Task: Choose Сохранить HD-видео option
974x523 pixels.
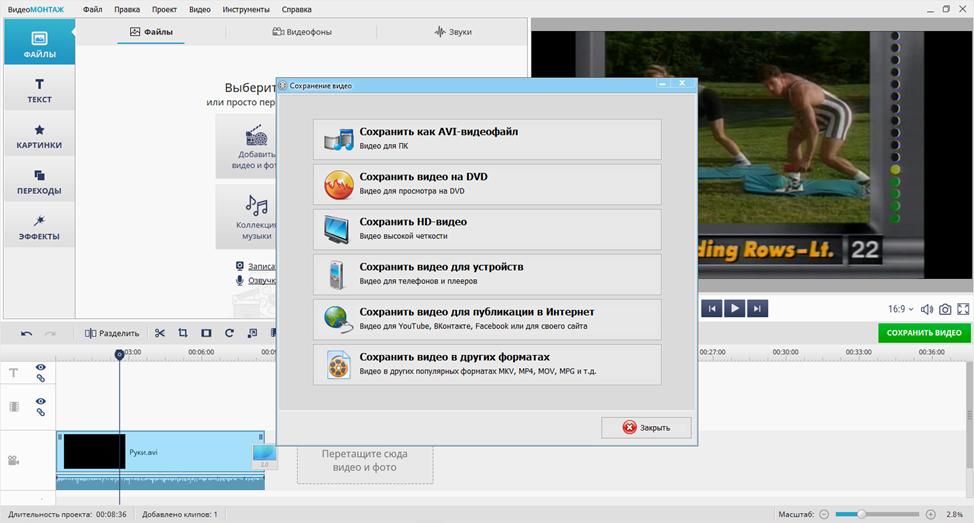Action: click(487, 229)
